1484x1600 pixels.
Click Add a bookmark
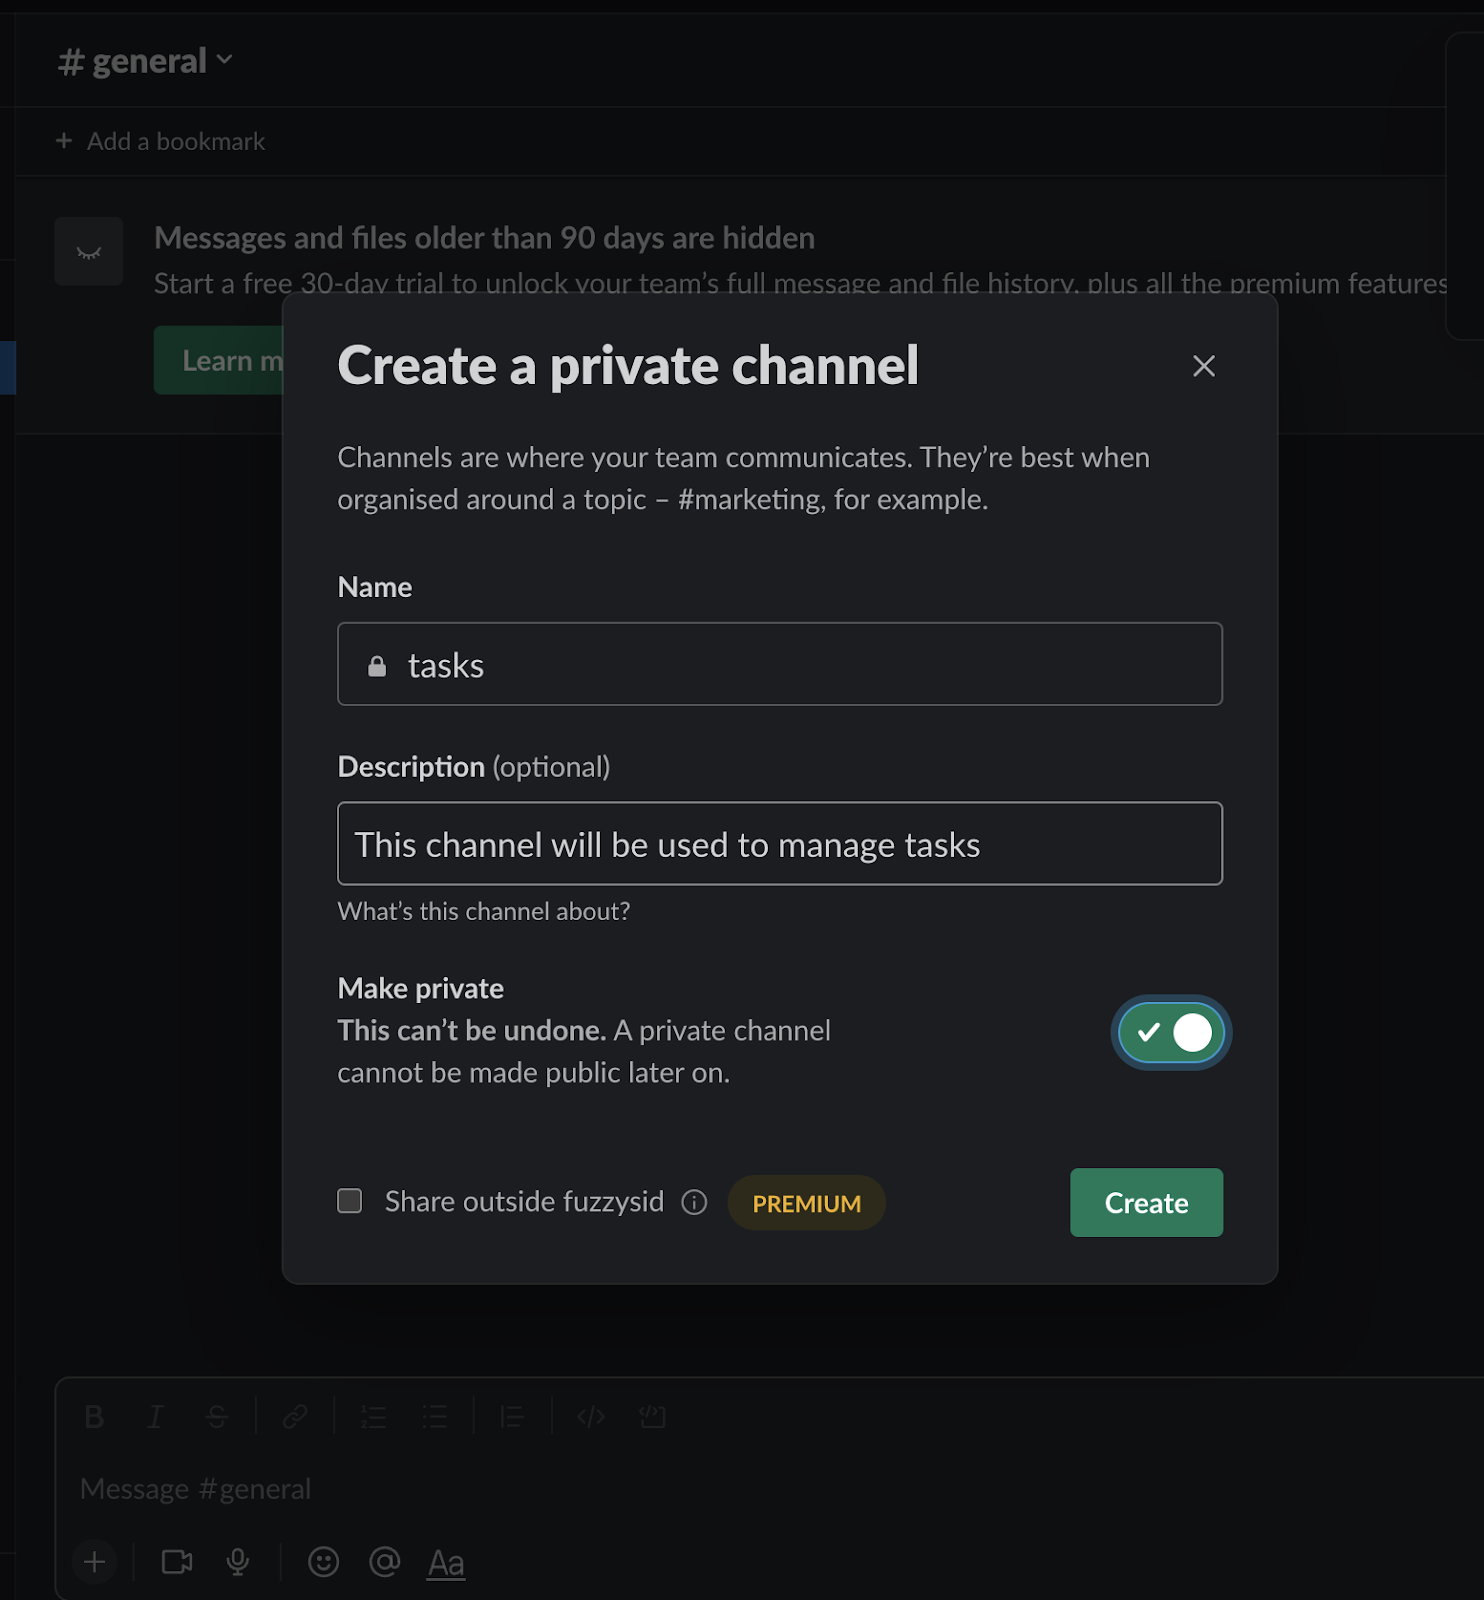(x=161, y=141)
